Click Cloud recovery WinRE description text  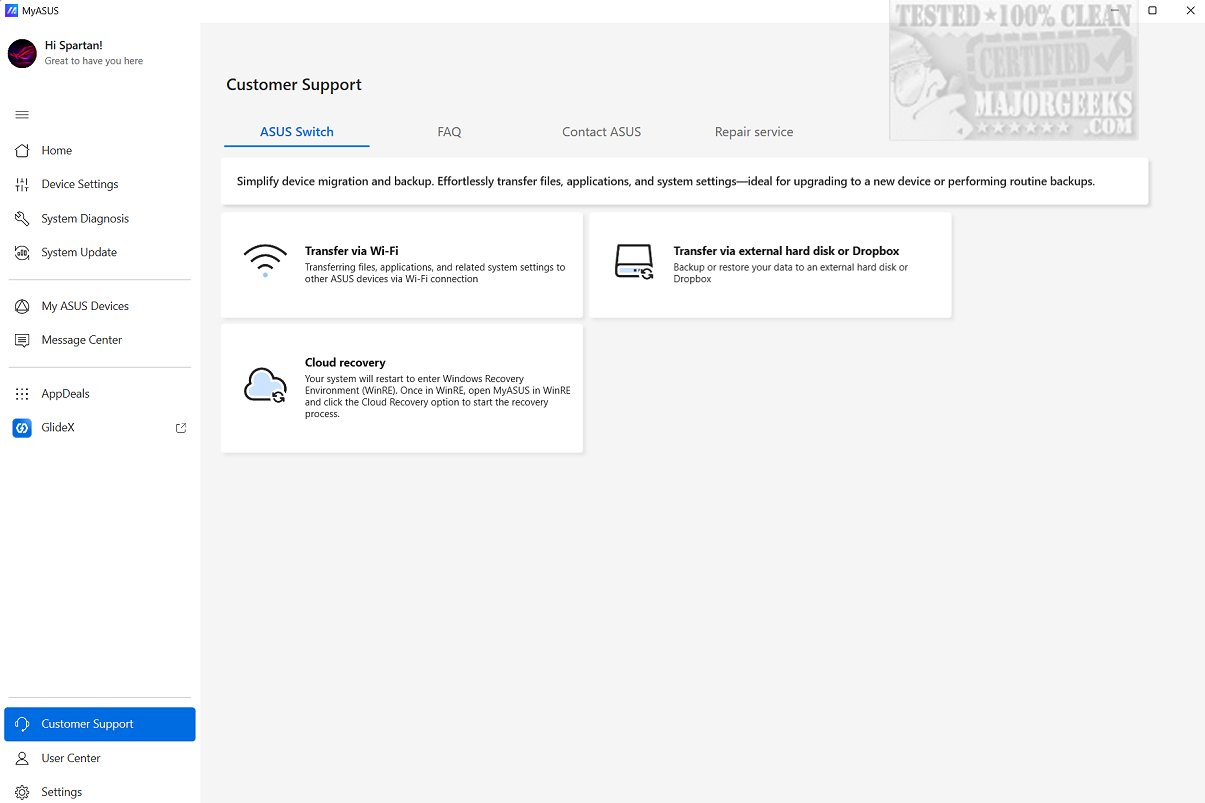[x=437, y=396]
